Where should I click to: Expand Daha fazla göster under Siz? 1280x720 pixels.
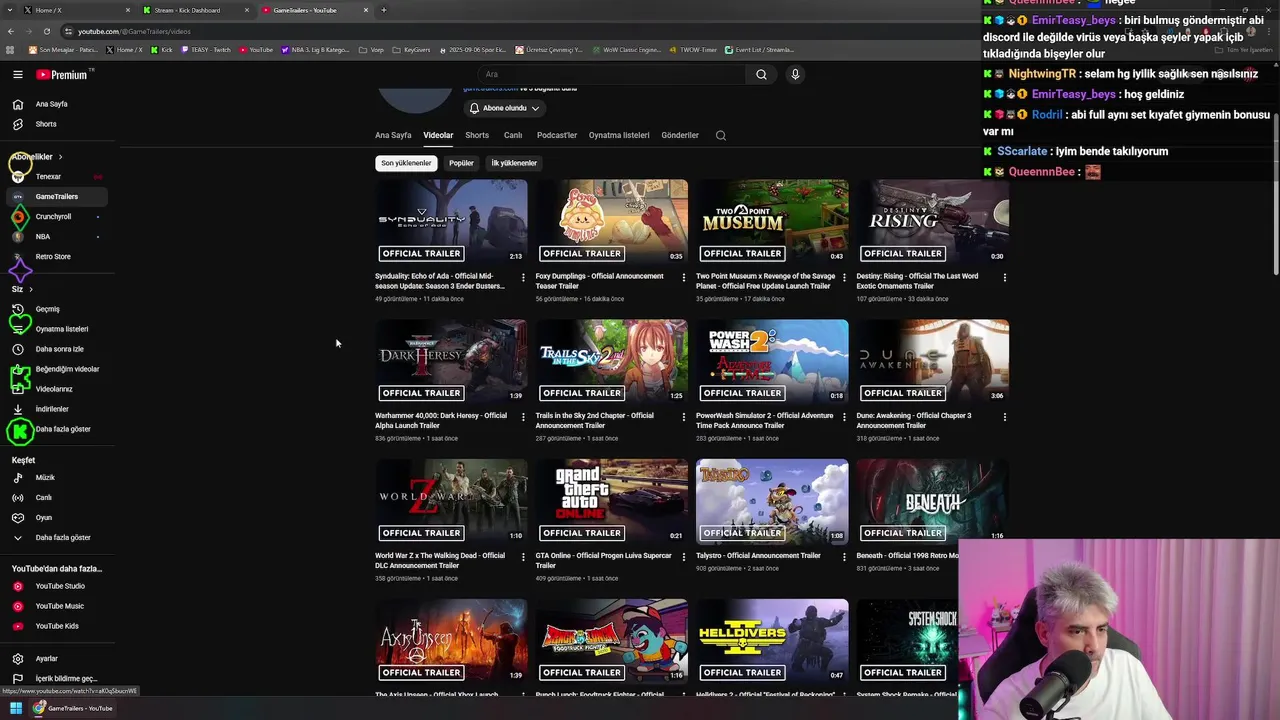click(x=63, y=429)
